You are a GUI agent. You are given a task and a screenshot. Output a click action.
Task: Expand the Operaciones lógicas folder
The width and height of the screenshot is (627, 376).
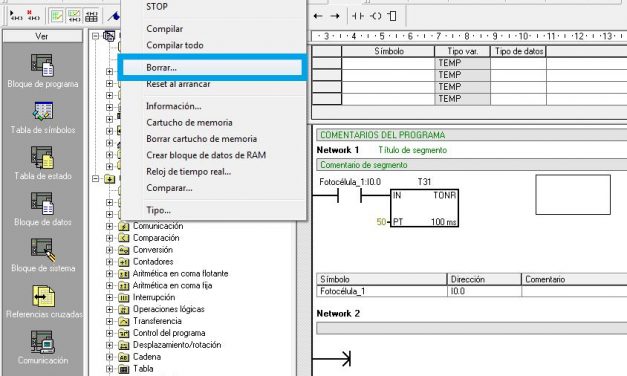(110, 310)
